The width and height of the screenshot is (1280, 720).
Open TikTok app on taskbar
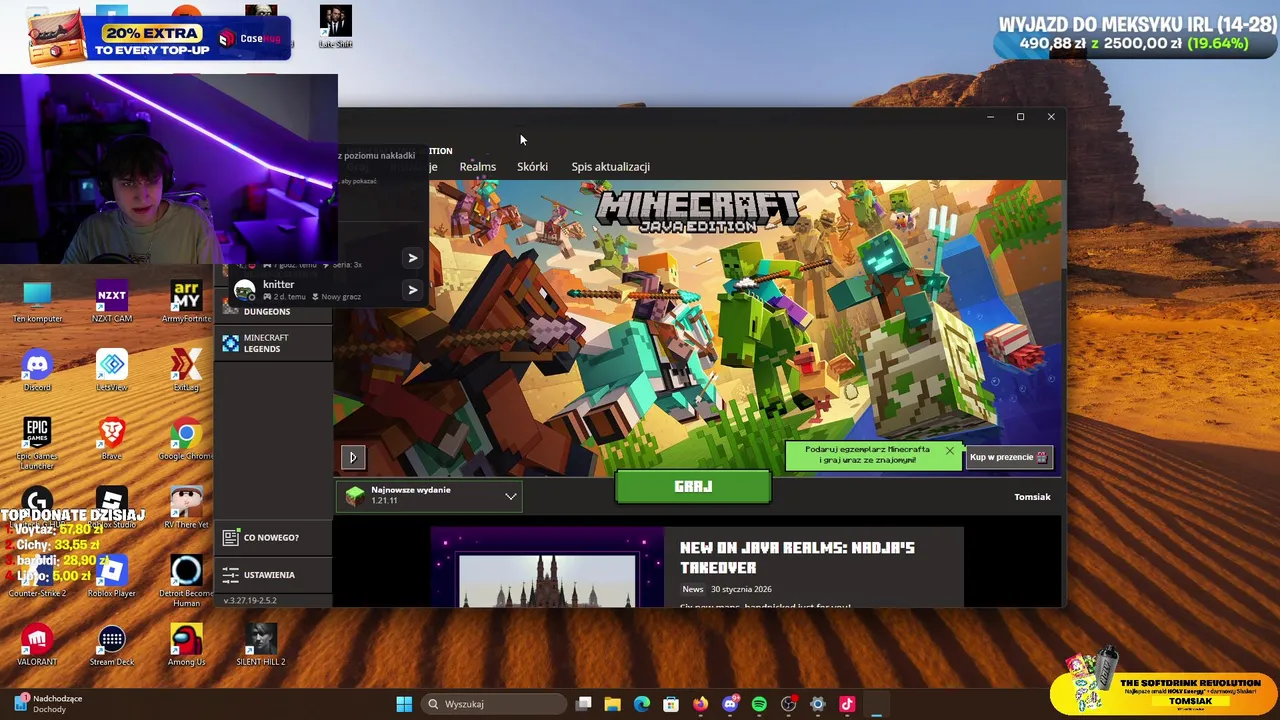847,704
